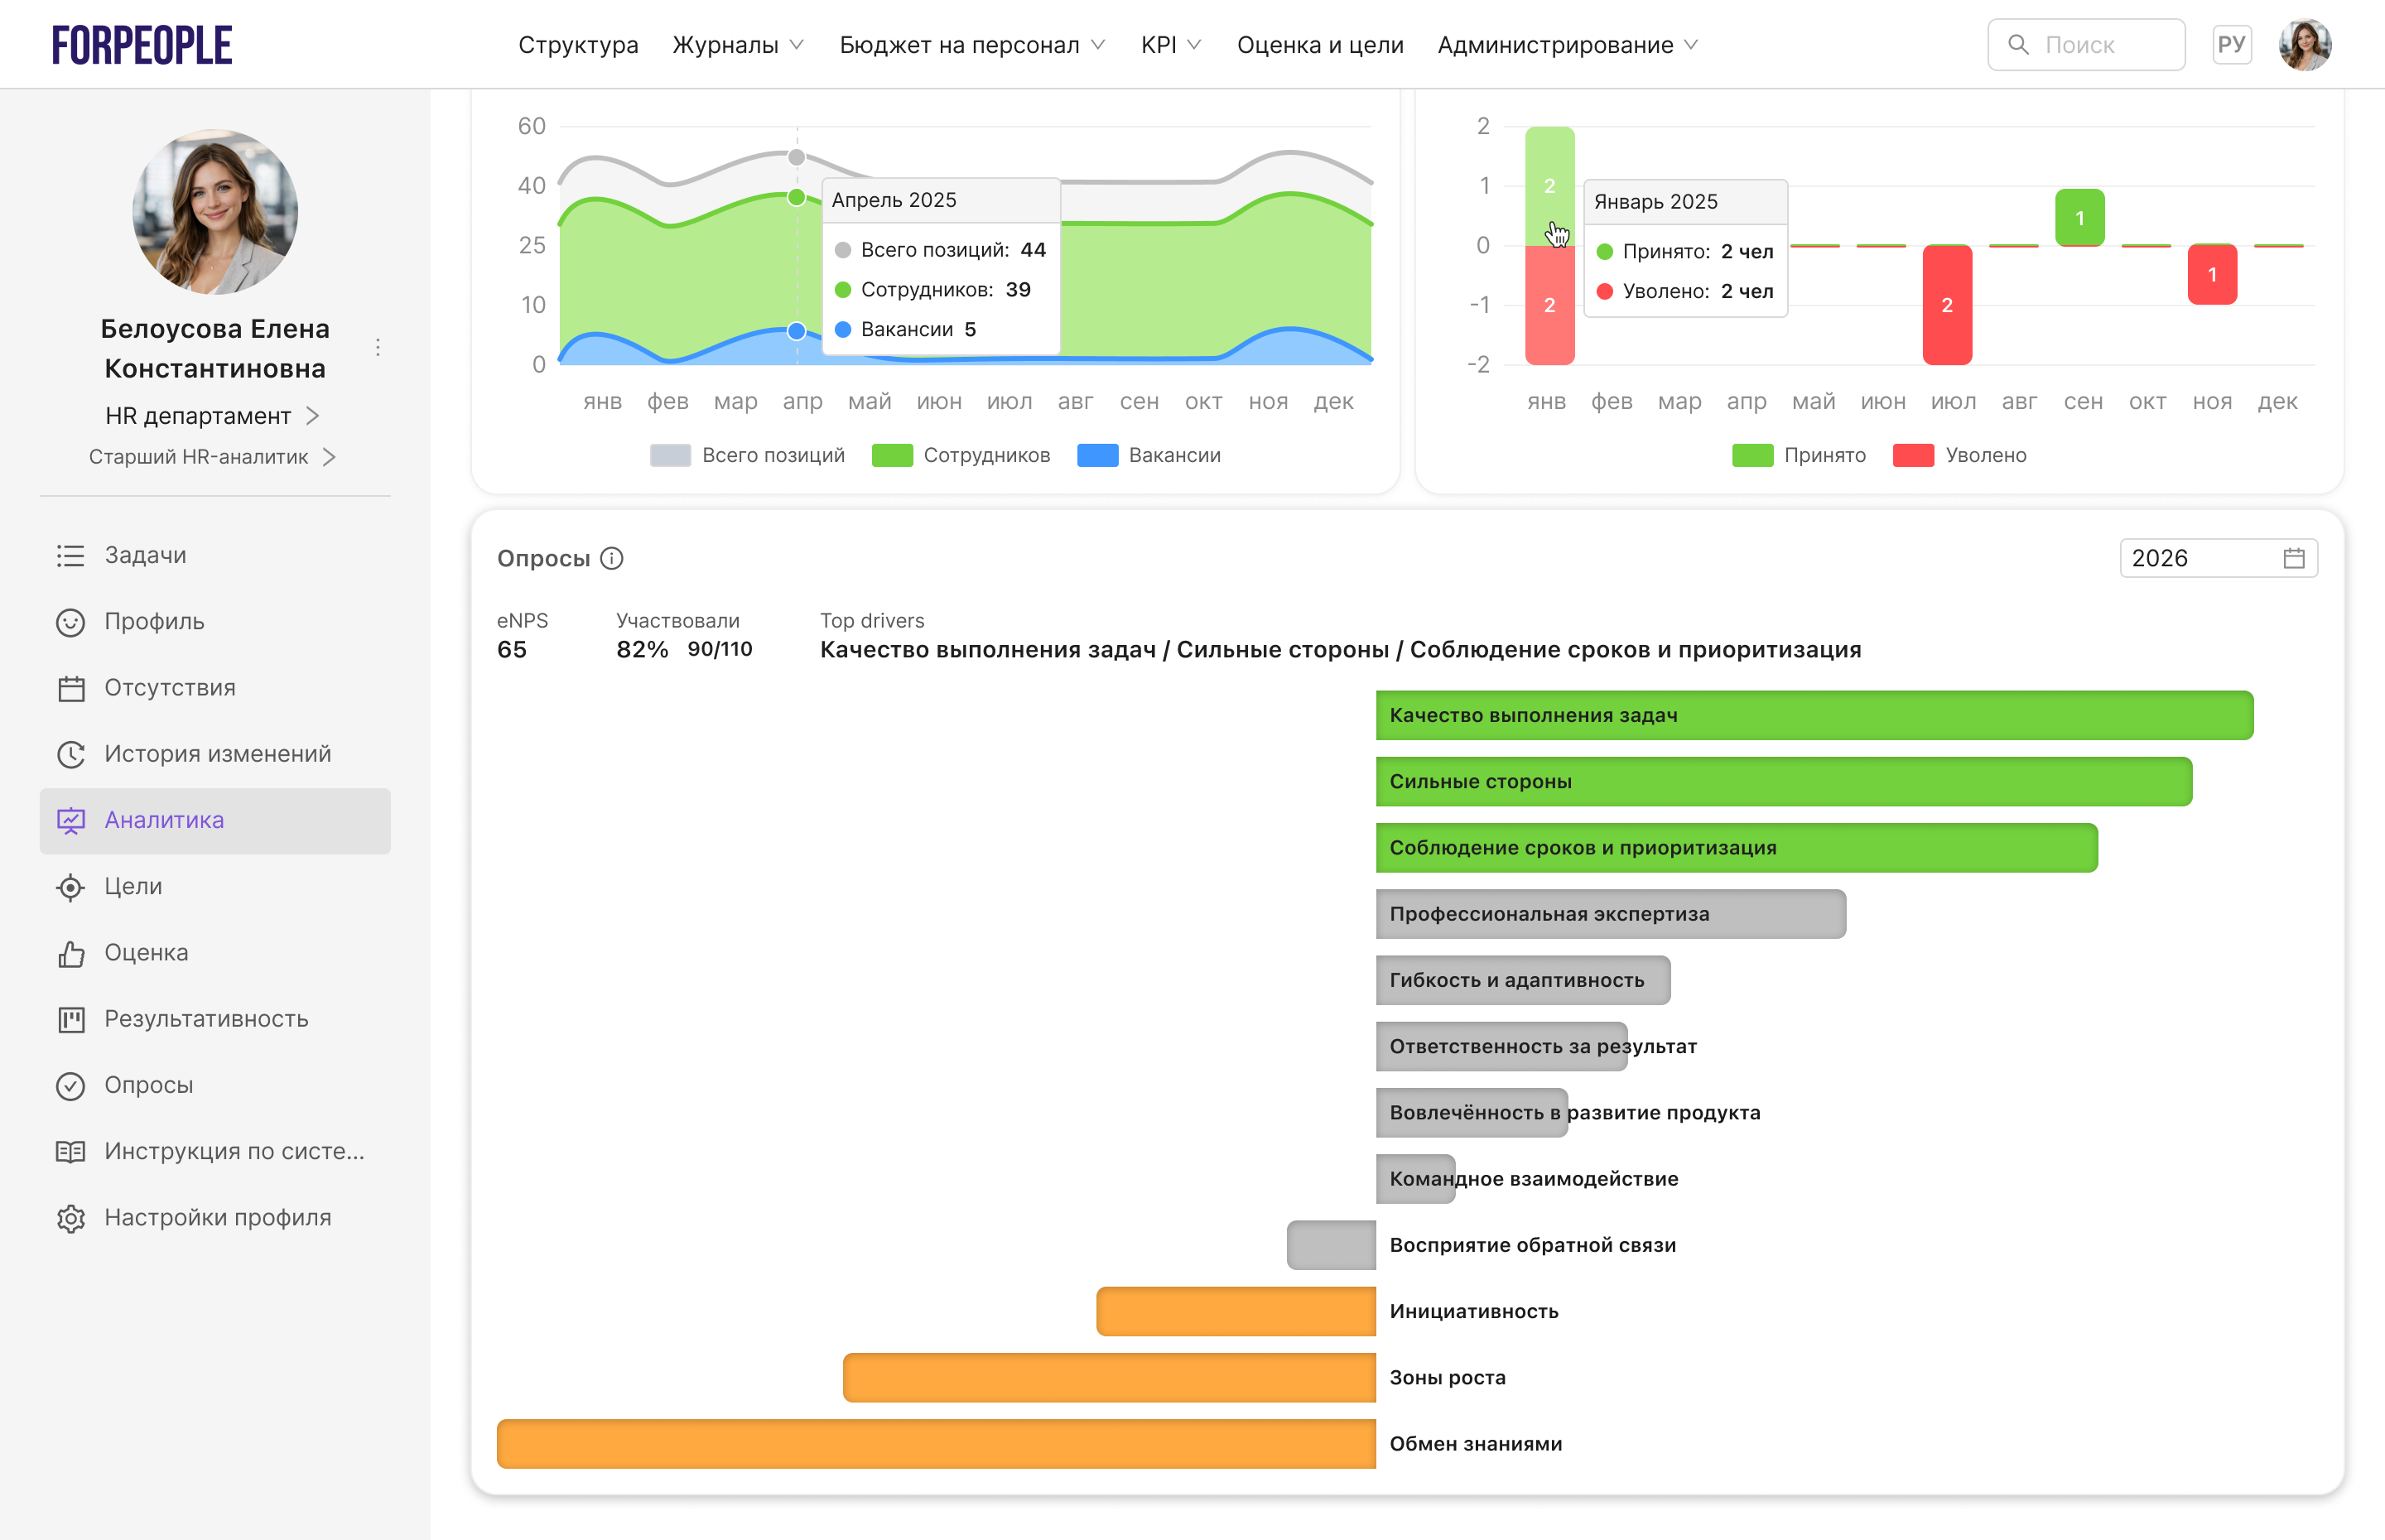Click the Evaluation thumbs-up icon
Screen dimensions: 2385x1540
(70, 953)
